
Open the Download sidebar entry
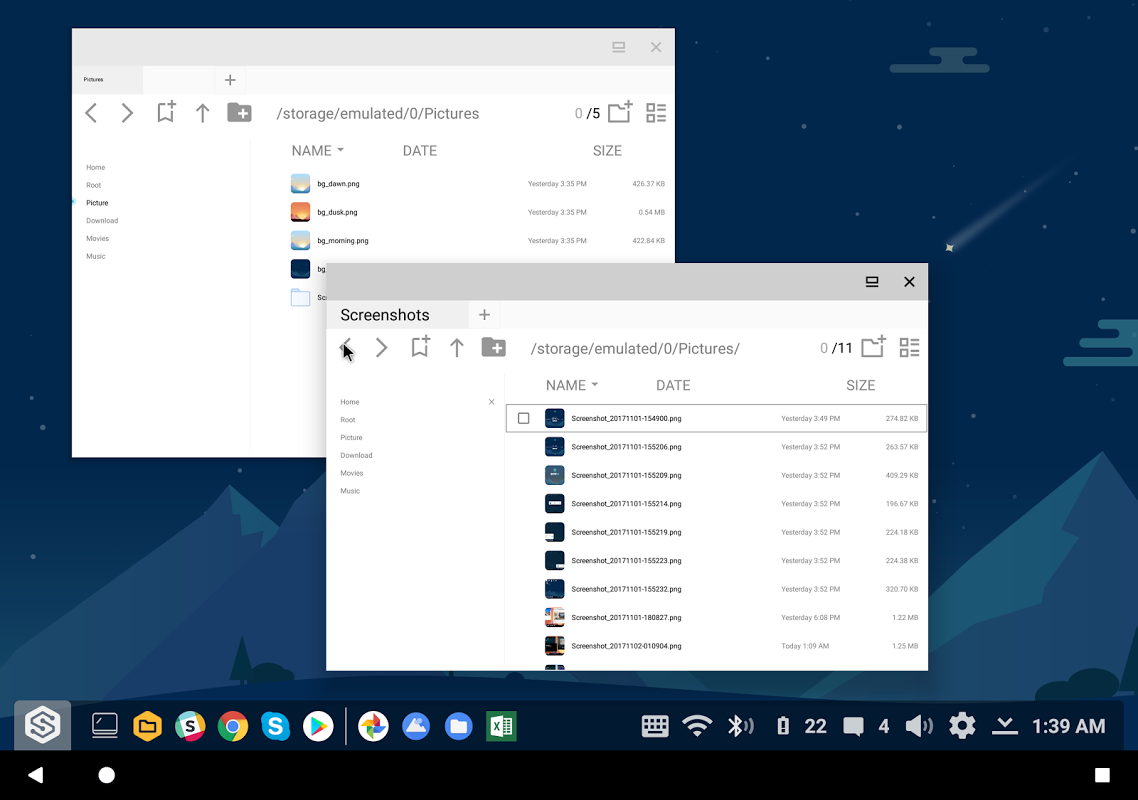click(x=356, y=455)
